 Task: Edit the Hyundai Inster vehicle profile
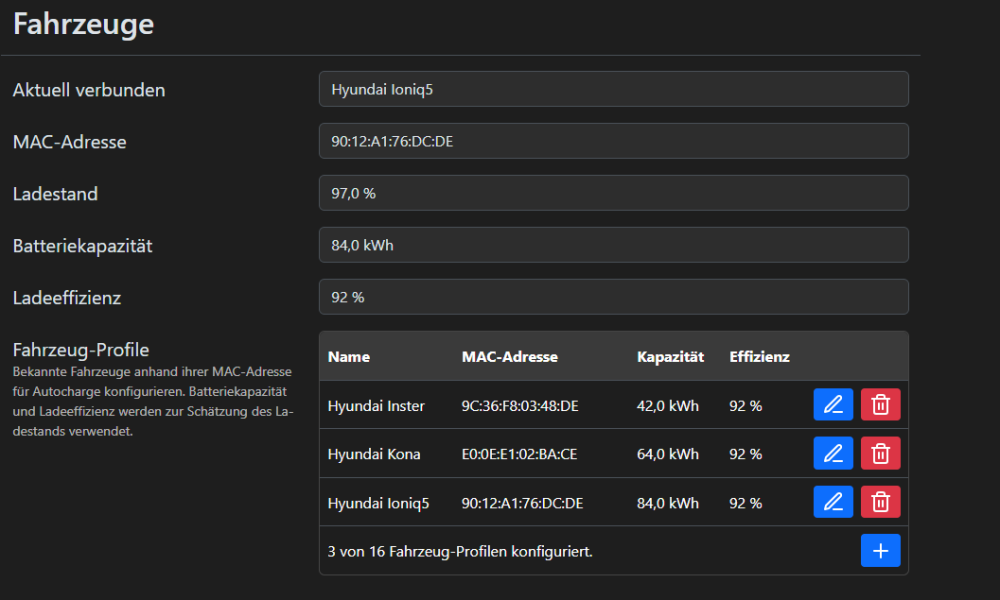833,405
